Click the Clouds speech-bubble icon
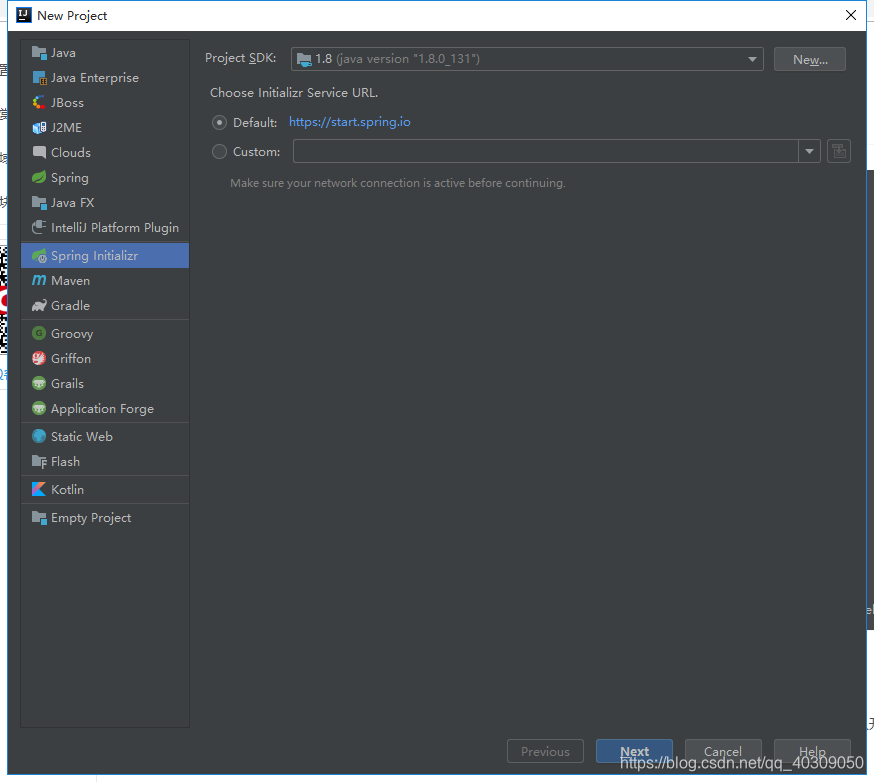The width and height of the screenshot is (874, 782). pos(39,152)
